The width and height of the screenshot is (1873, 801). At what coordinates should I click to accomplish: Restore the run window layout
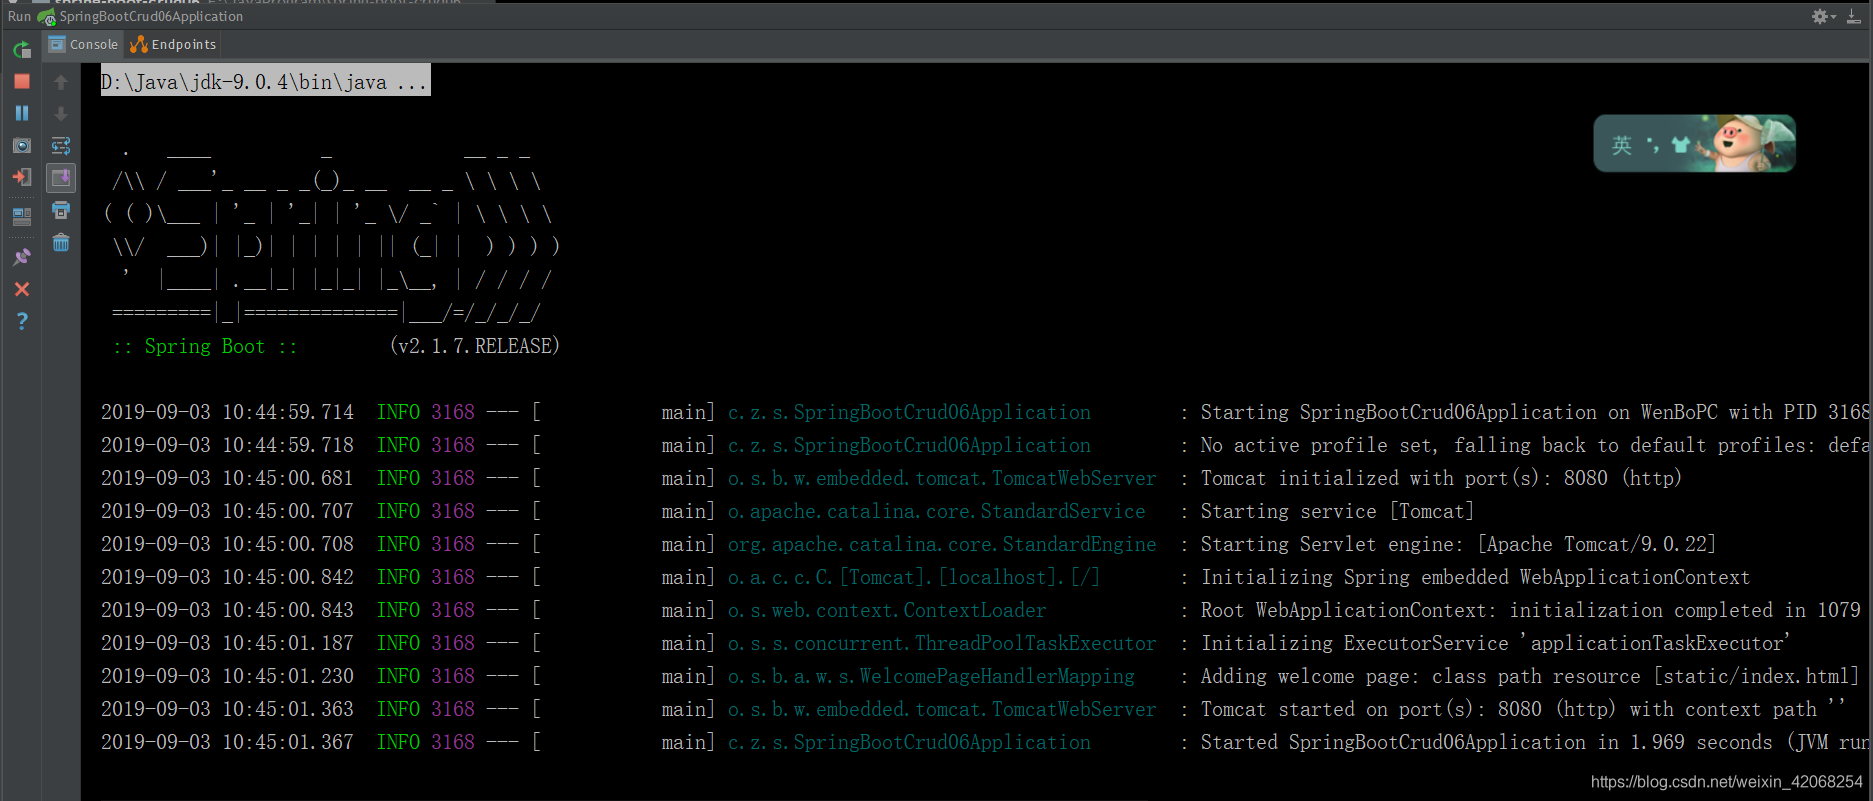coord(22,216)
